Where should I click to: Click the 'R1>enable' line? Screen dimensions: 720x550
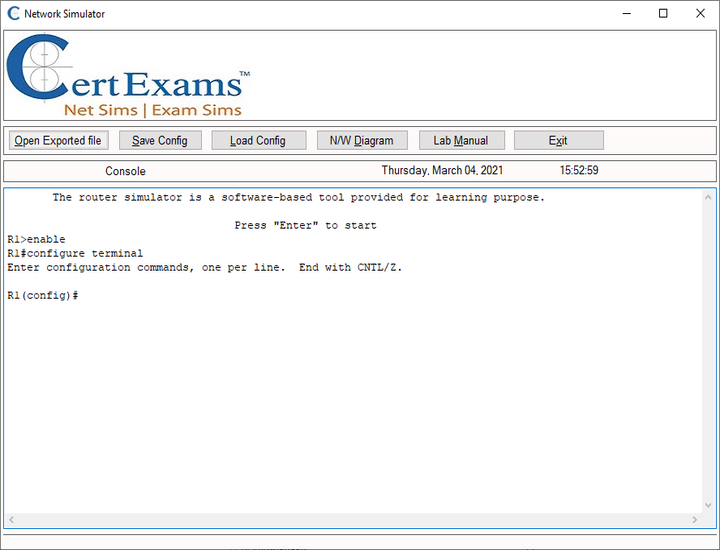36,239
